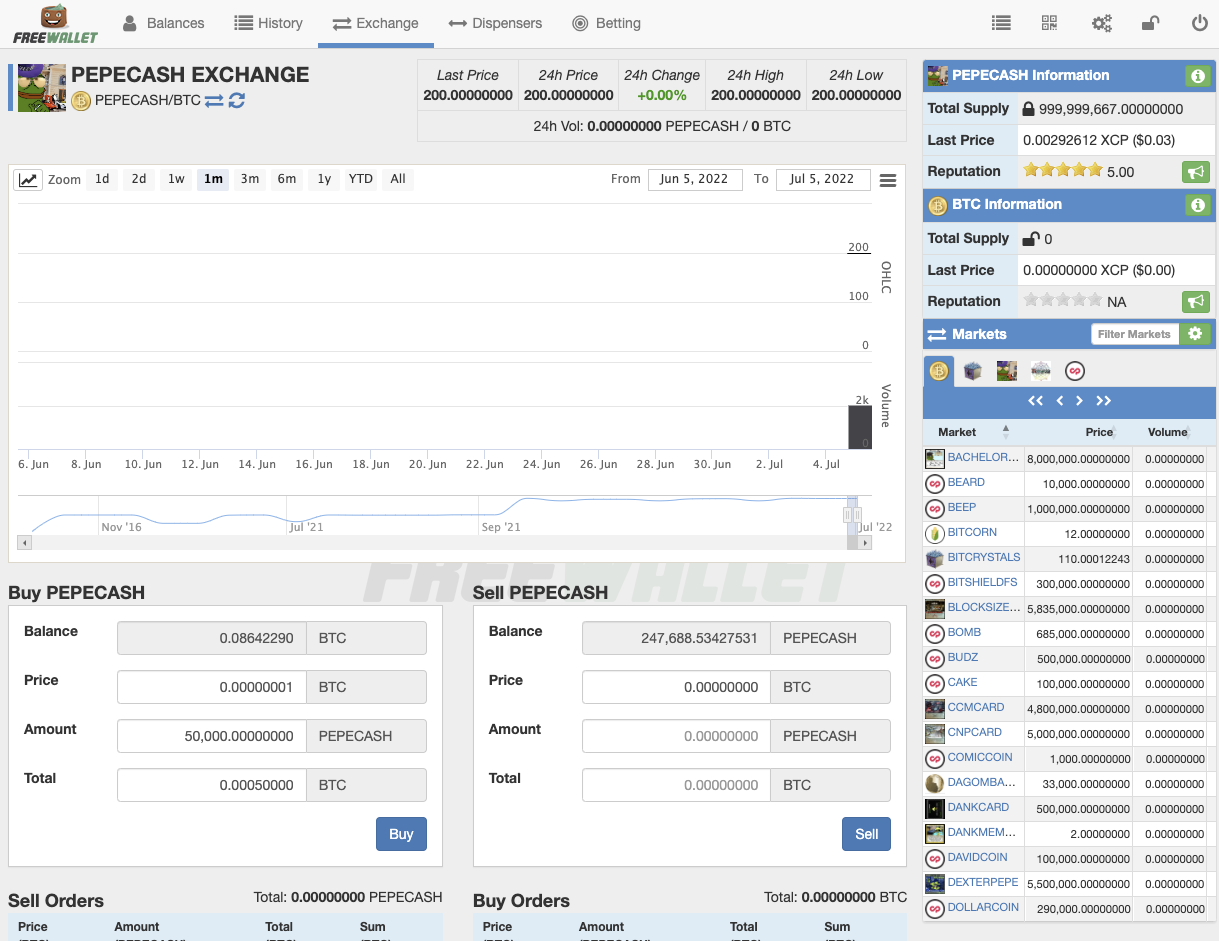The width and height of the screenshot is (1219, 941).
Task: Open the Markets settings gear button
Action: click(1195, 334)
